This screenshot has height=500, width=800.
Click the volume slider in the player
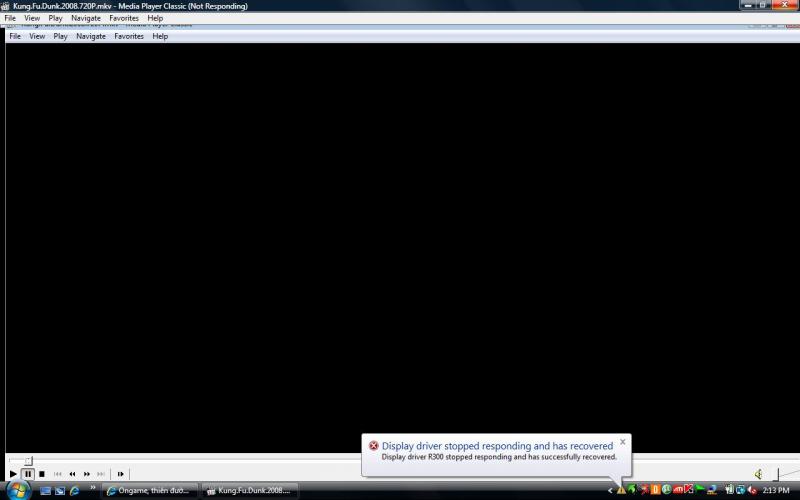[779, 474]
